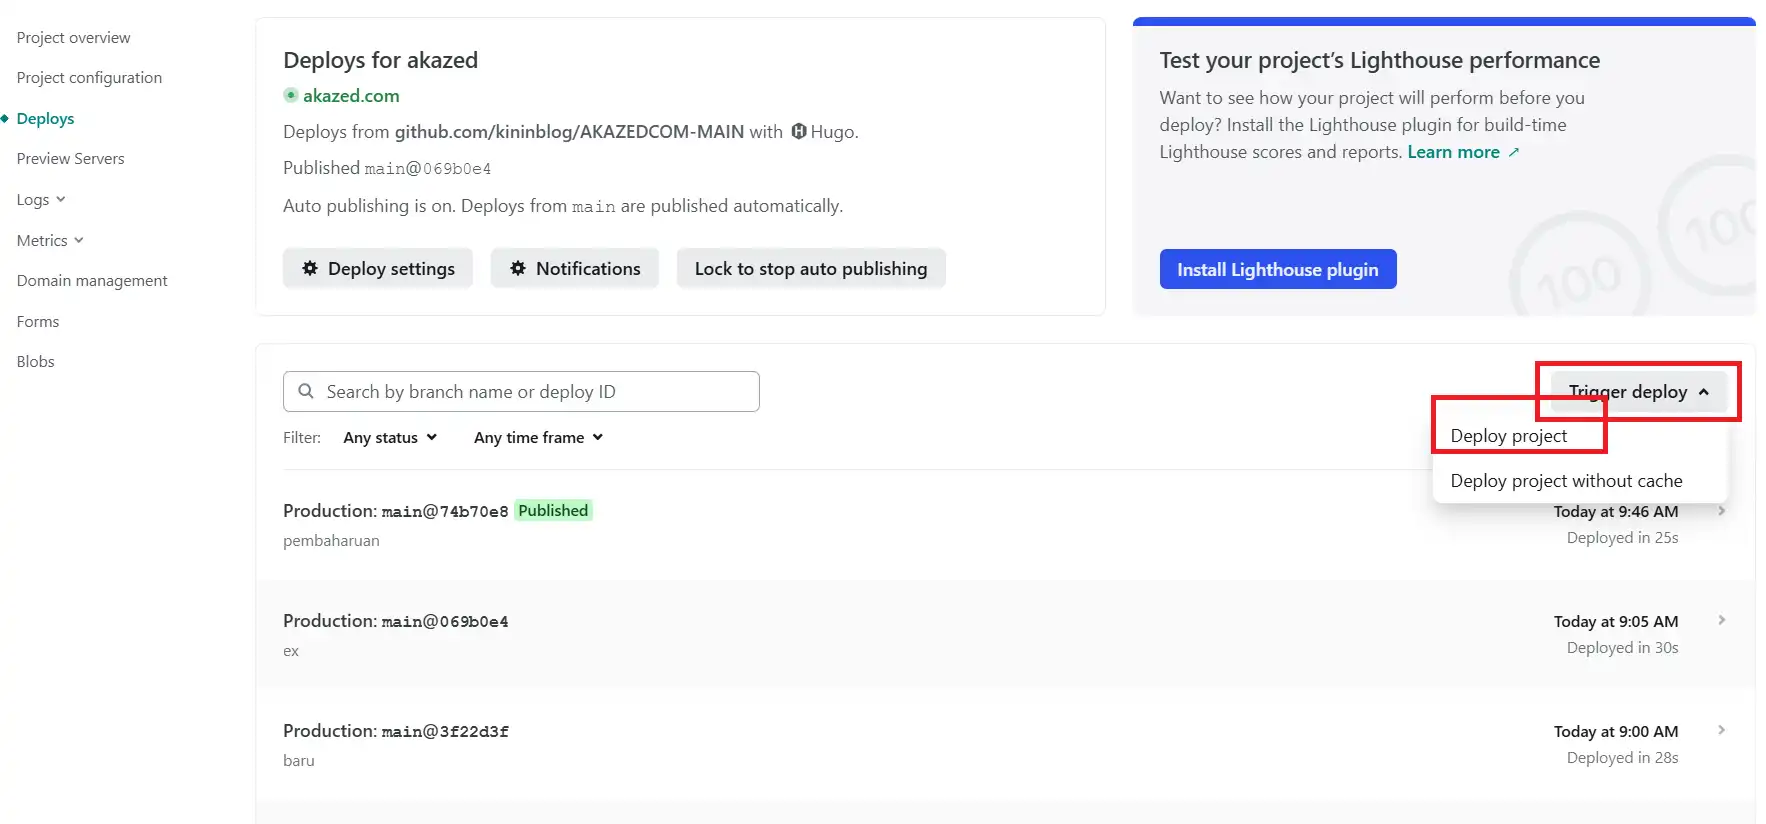Open Domain management page
The width and height of the screenshot is (1766, 824).
(92, 280)
